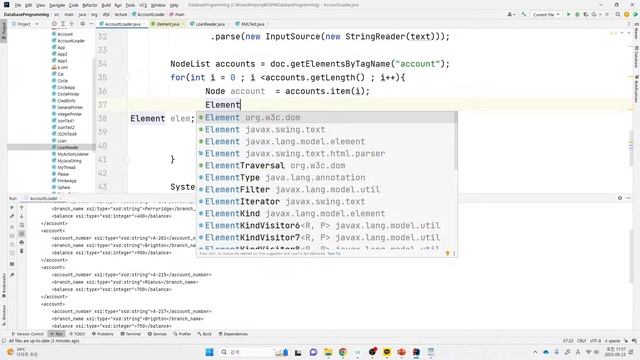Image resolution: width=640 pixels, height=360 pixels.
Task: Switch to AccountLoader.java editor tab
Action: click(x=122, y=24)
